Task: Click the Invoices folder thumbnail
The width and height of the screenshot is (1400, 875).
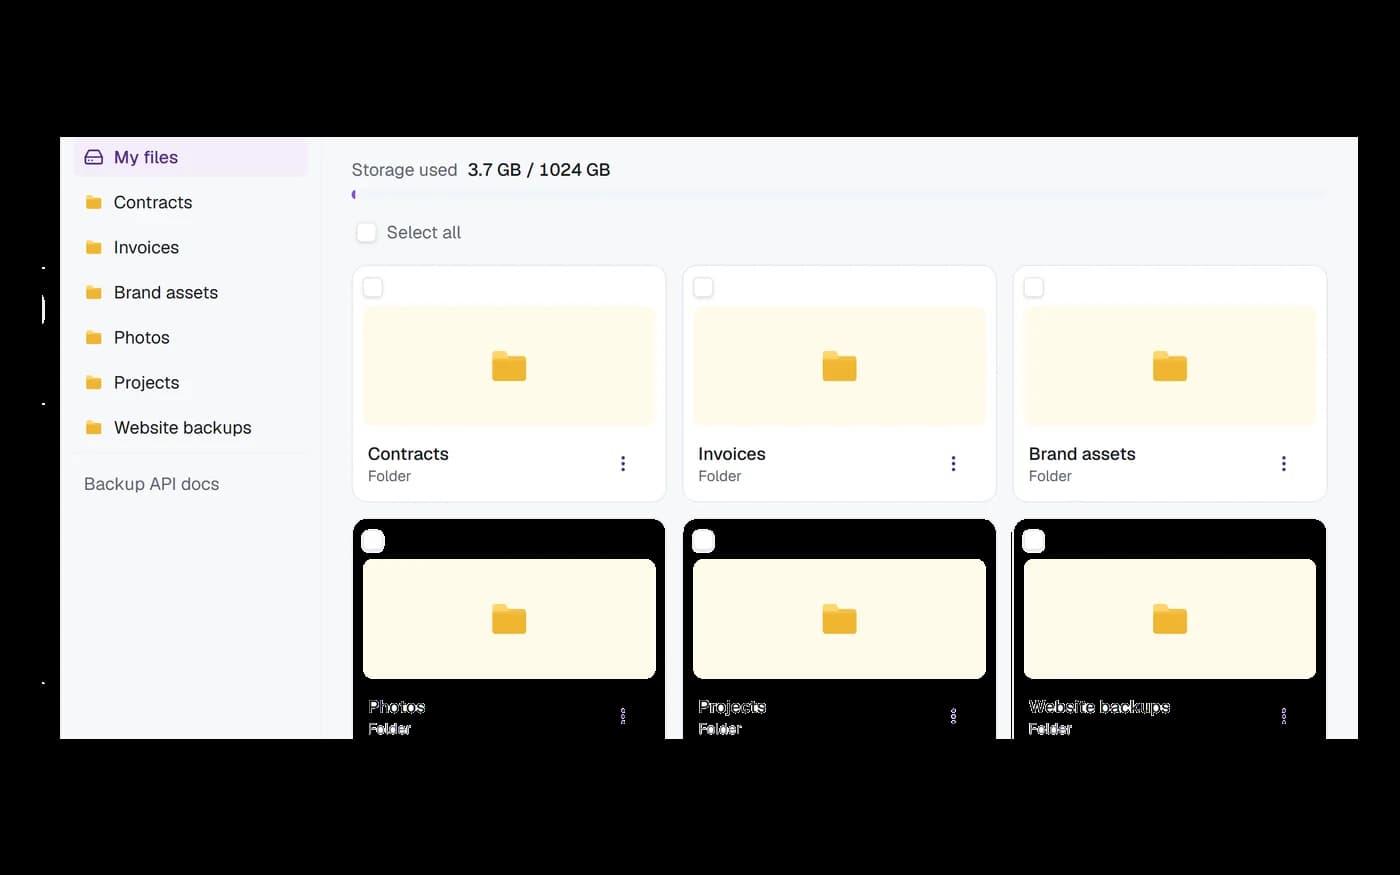Action: click(839, 367)
